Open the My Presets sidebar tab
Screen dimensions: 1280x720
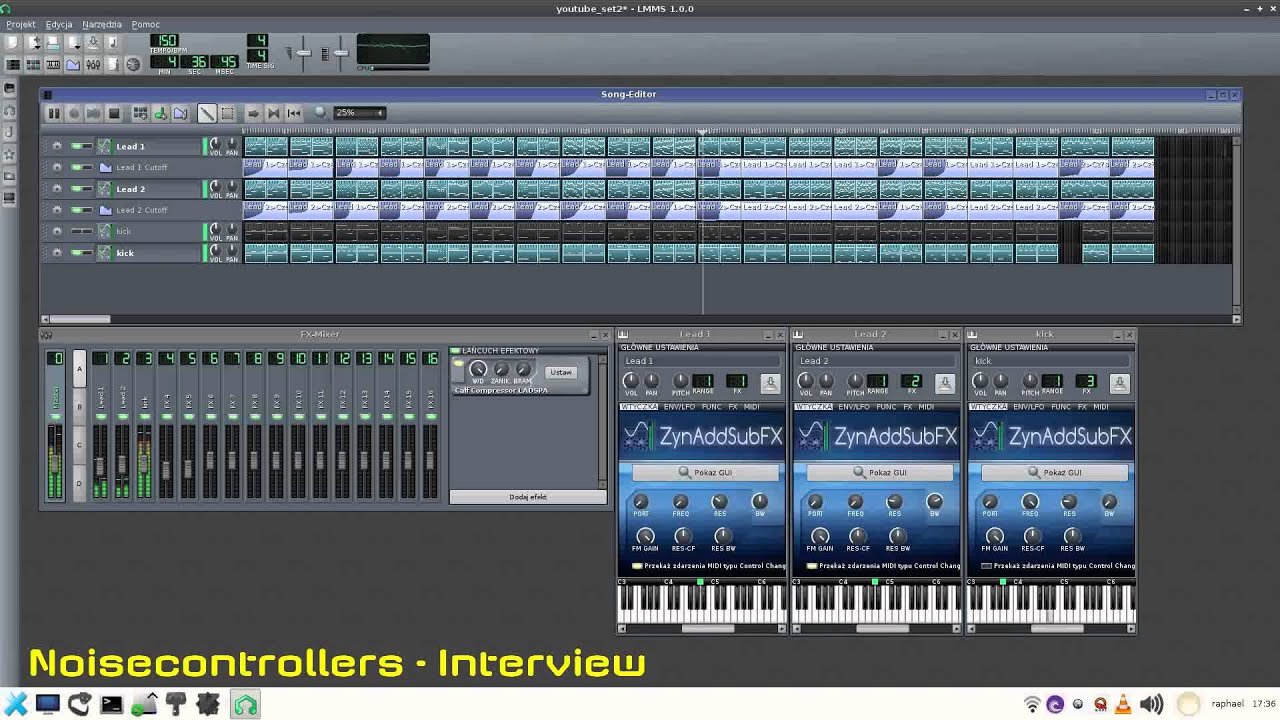pos(10,154)
